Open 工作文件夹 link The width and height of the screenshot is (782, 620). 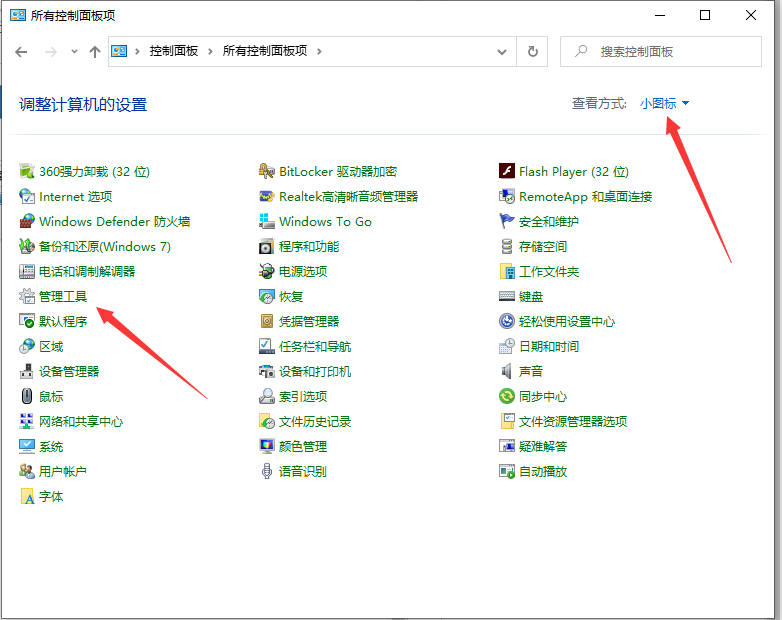(x=549, y=271)
